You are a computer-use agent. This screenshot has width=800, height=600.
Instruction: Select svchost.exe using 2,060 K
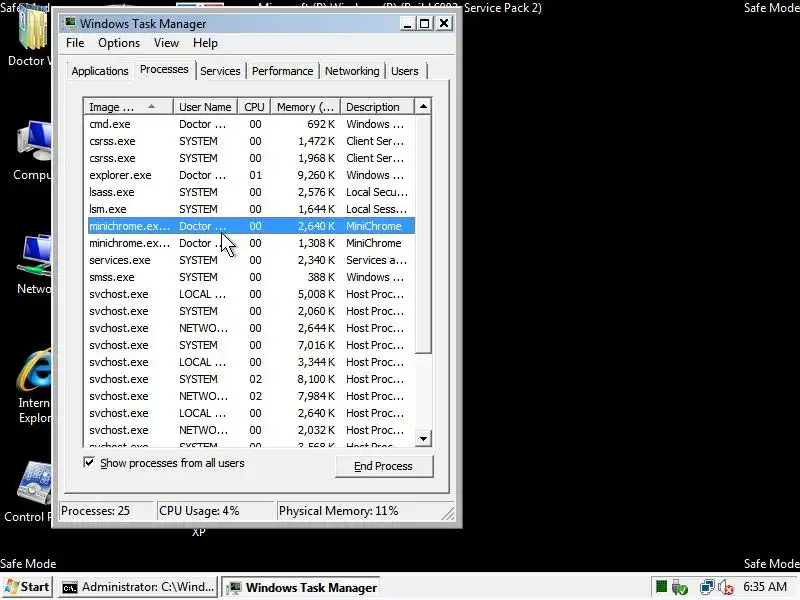click(x=250, y=311)
